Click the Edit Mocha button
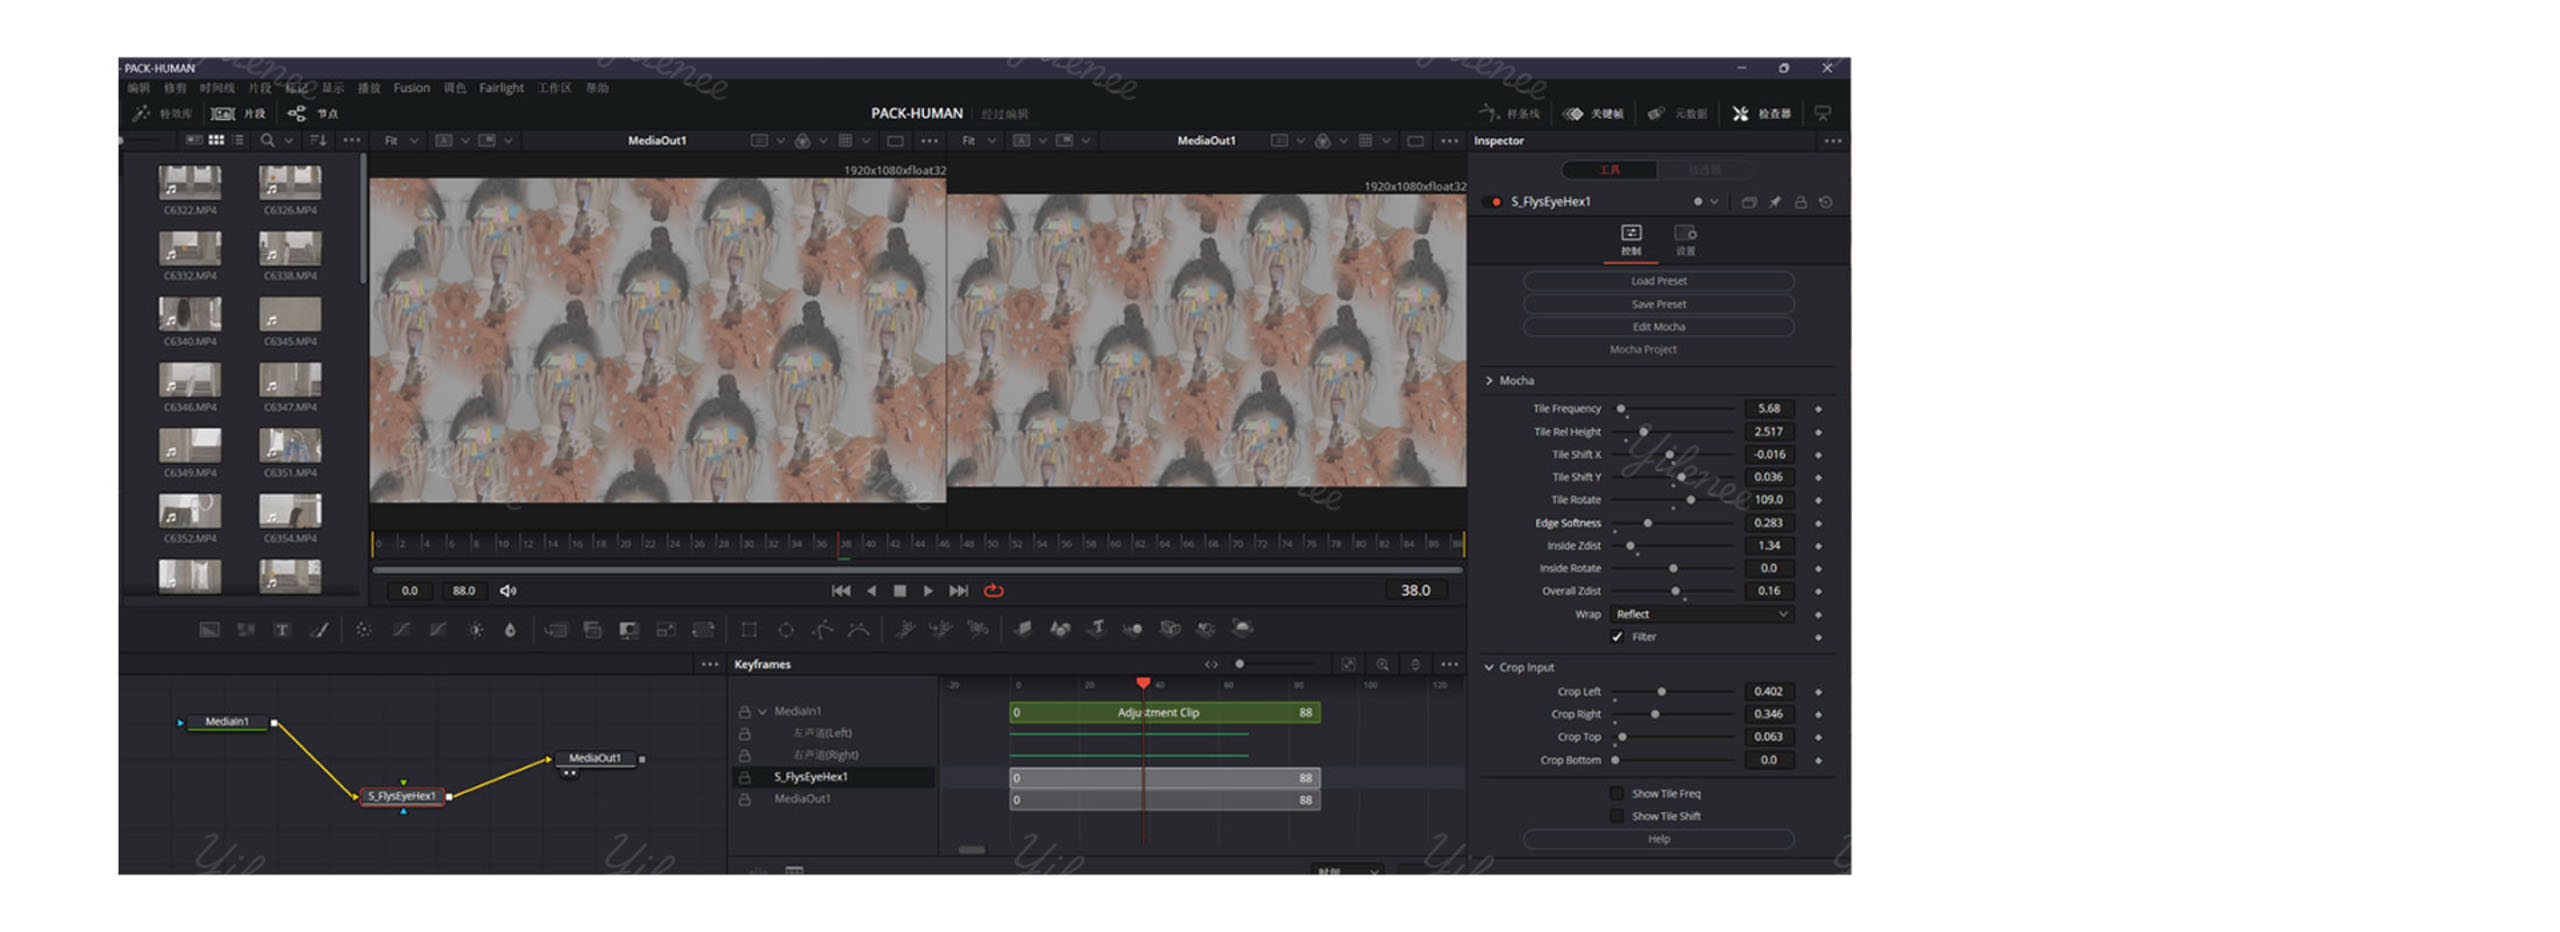Image resolution: width=2560 pixels, height=932 pixels. [1658, 327]
